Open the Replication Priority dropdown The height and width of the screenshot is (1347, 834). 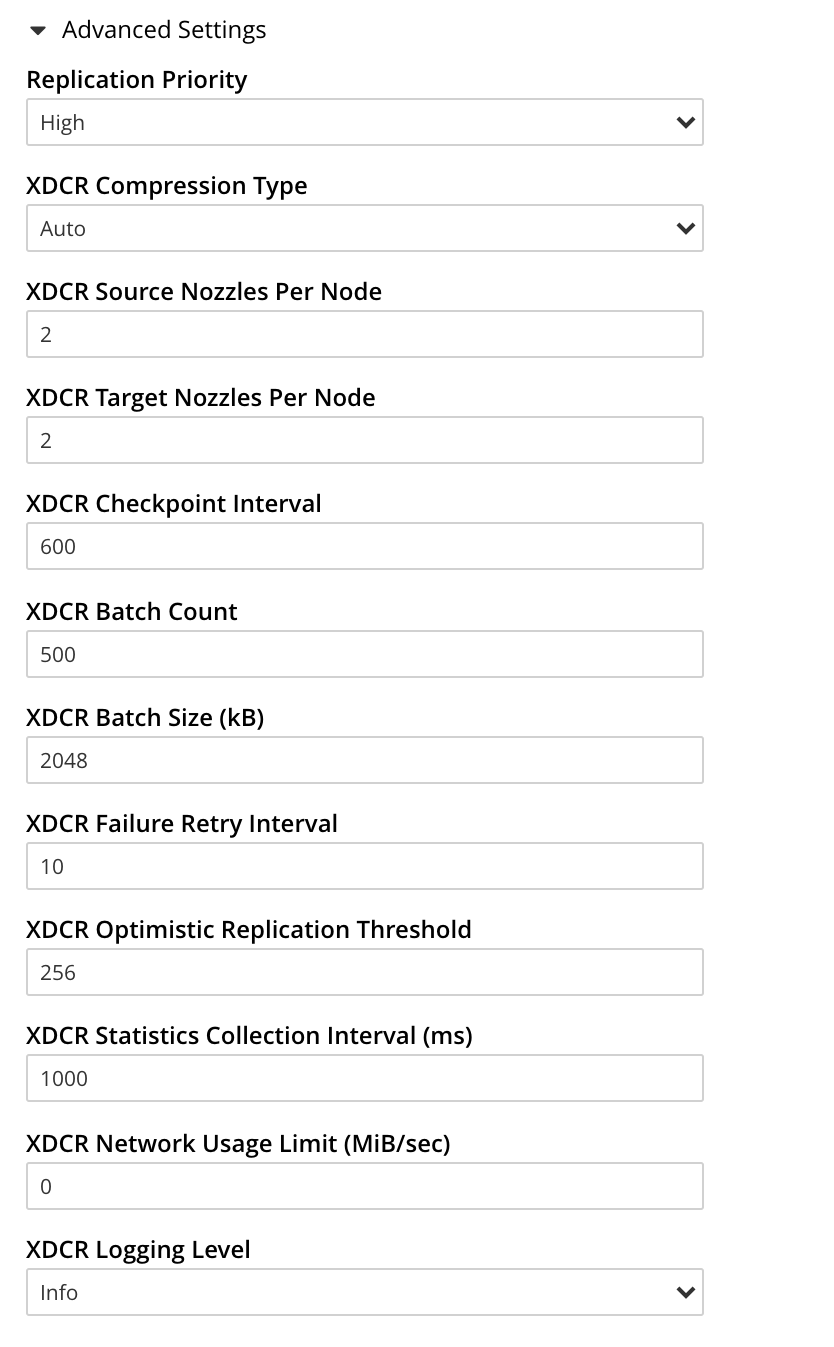coord(365,122)
